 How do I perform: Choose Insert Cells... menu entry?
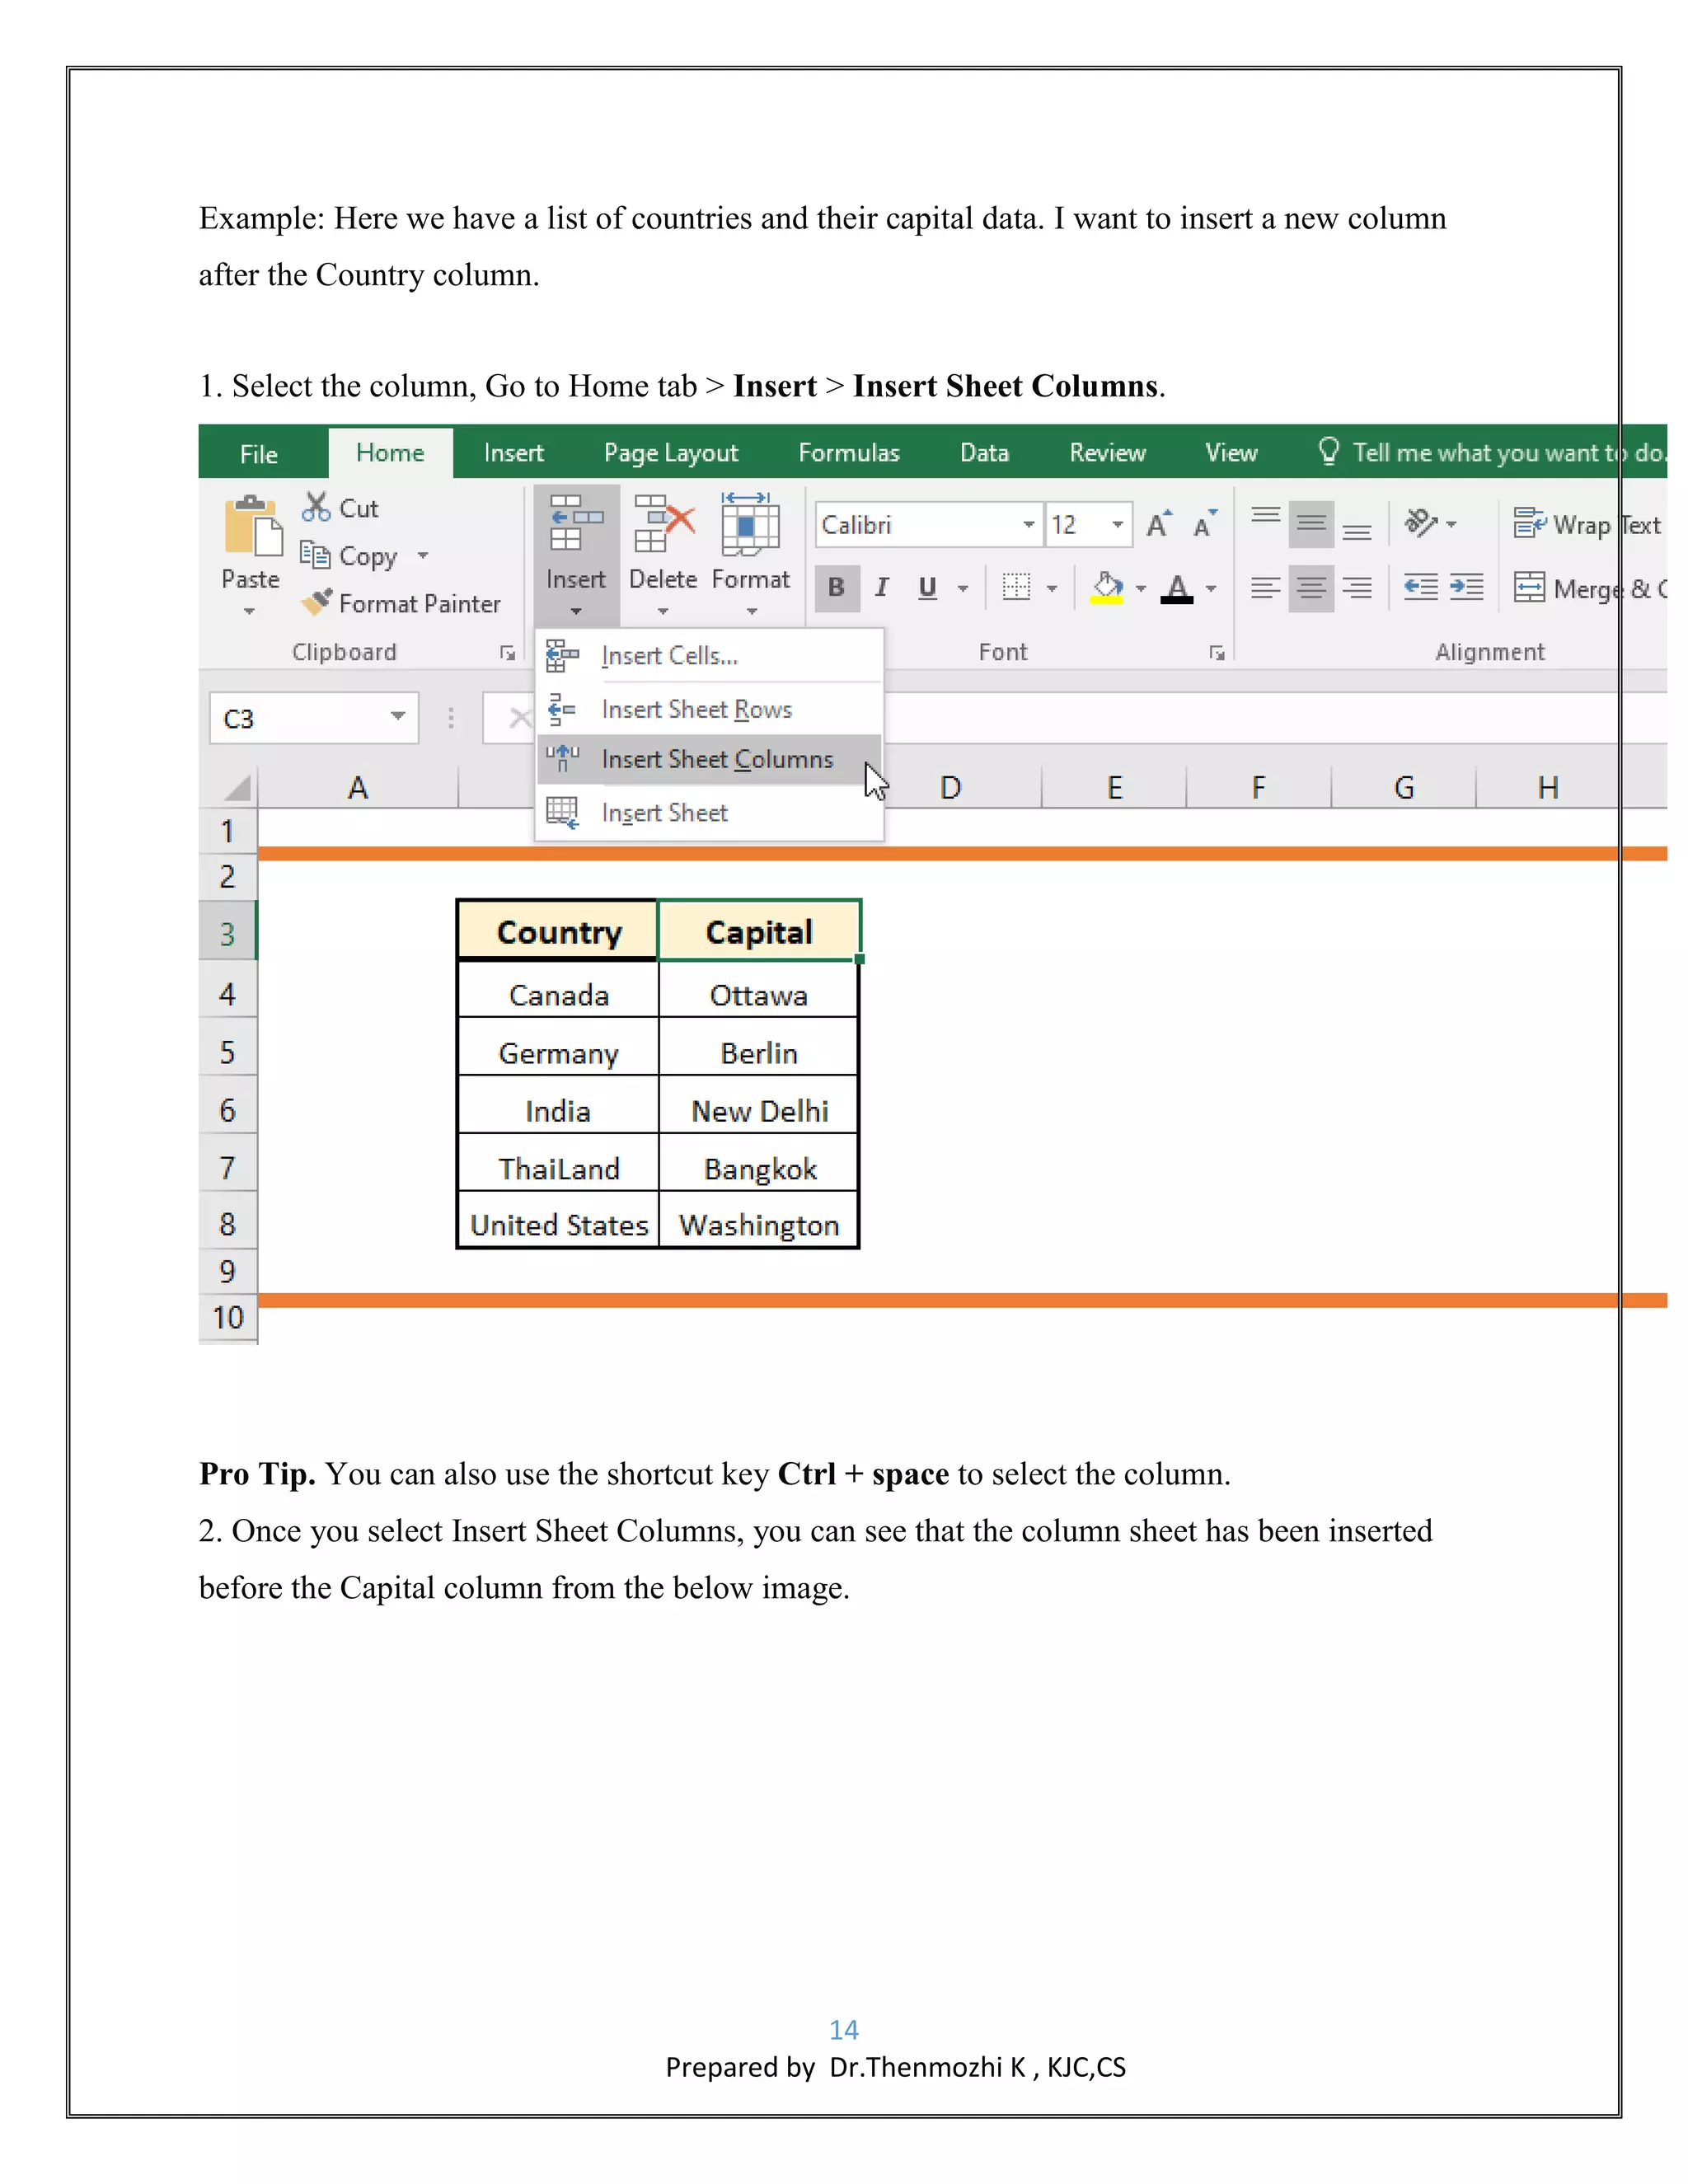pyautogui.click(x=710, y=656)
